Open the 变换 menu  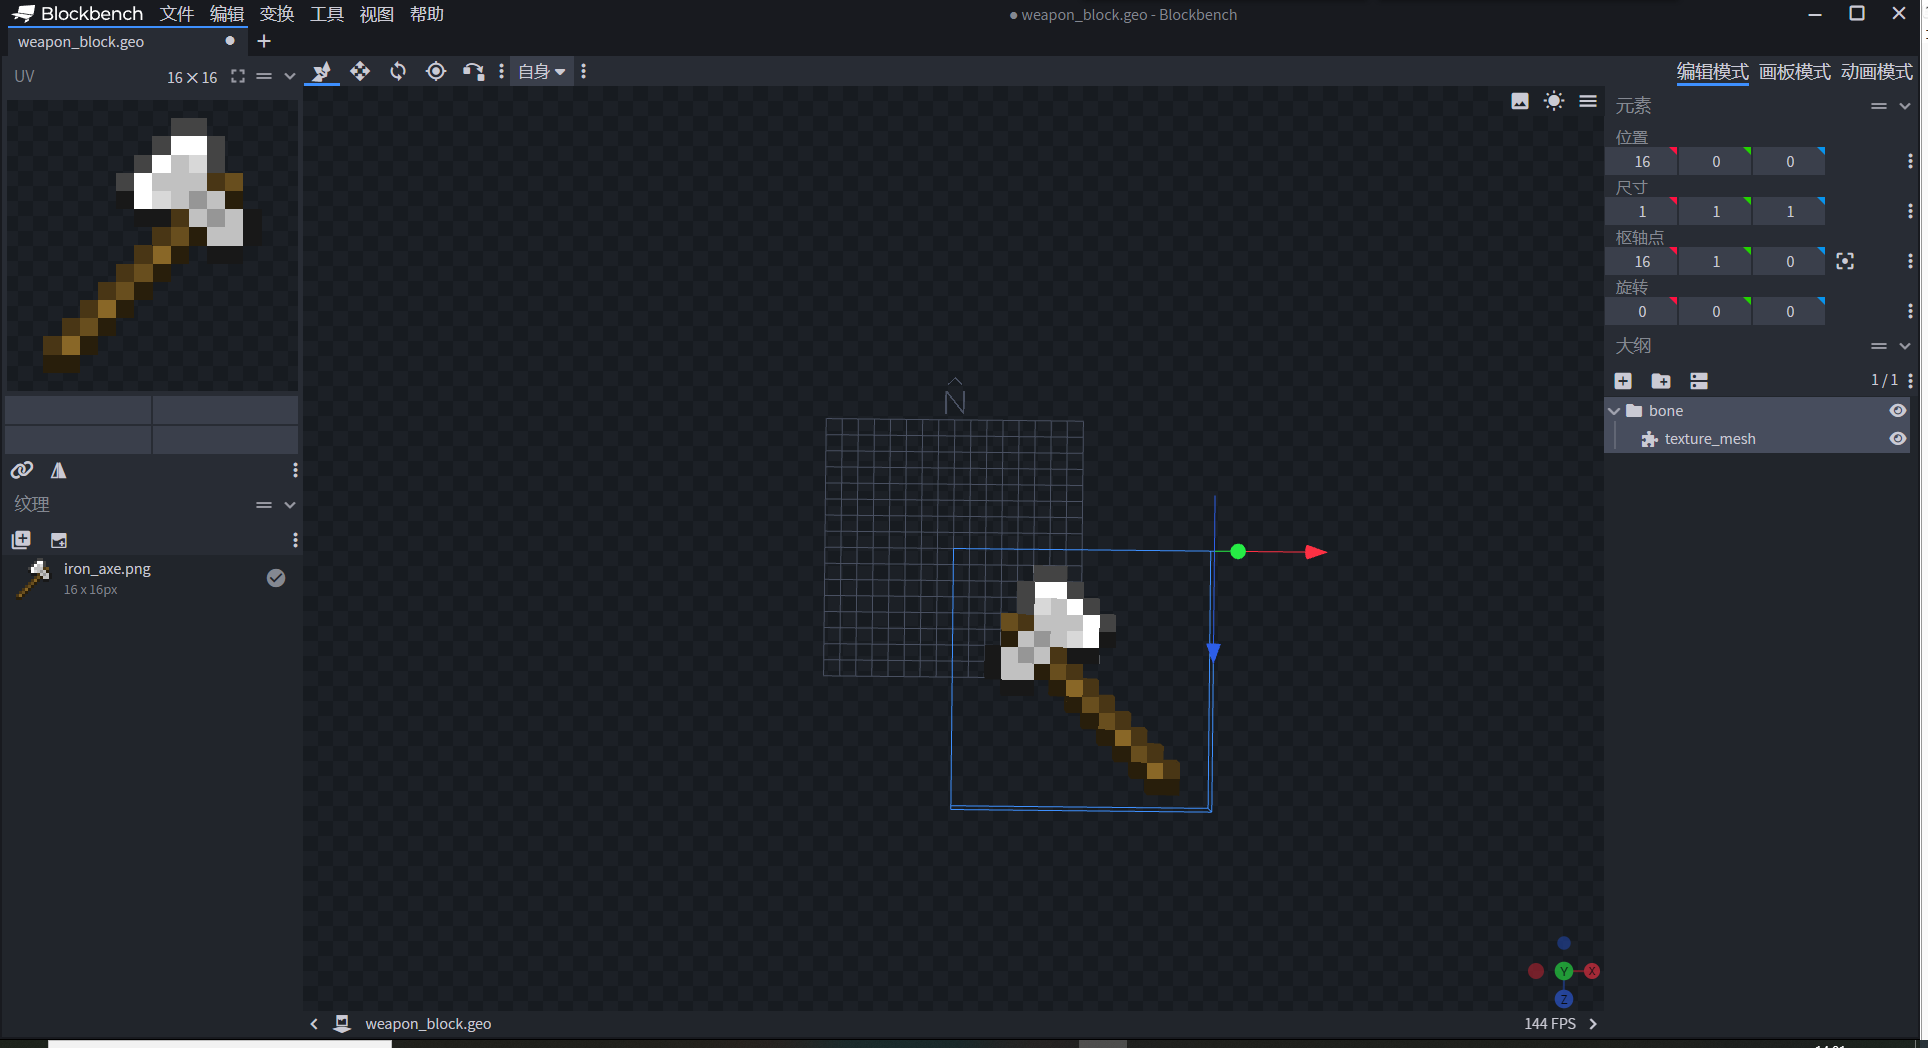point(277,14)
